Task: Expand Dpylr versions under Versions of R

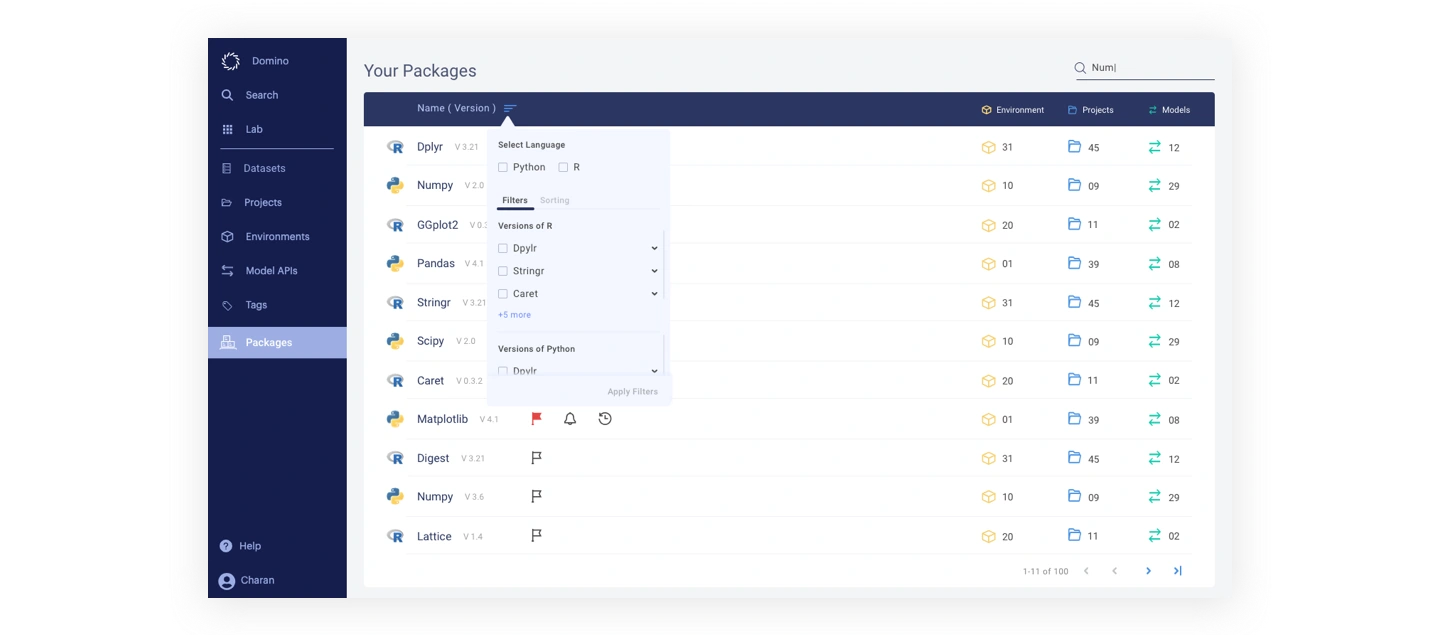Action: pos(654,248)
